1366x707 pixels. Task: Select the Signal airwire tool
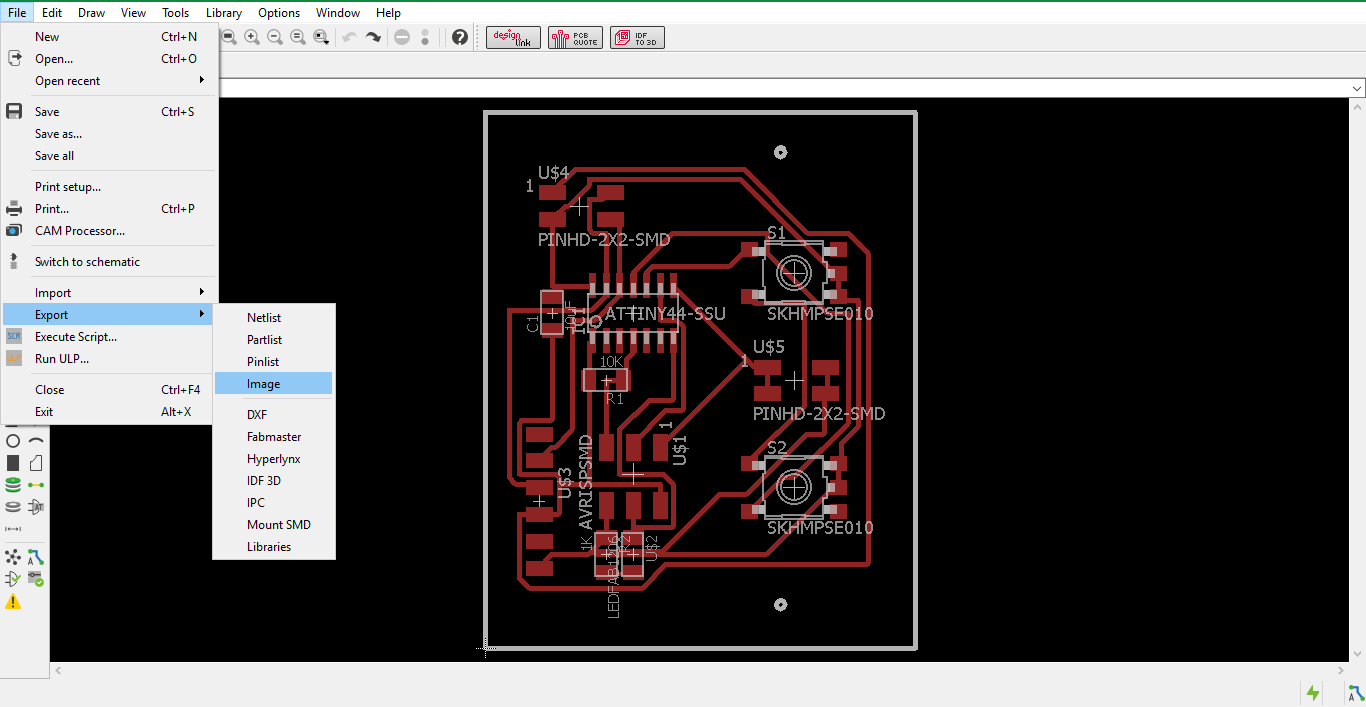click(36, 485)
